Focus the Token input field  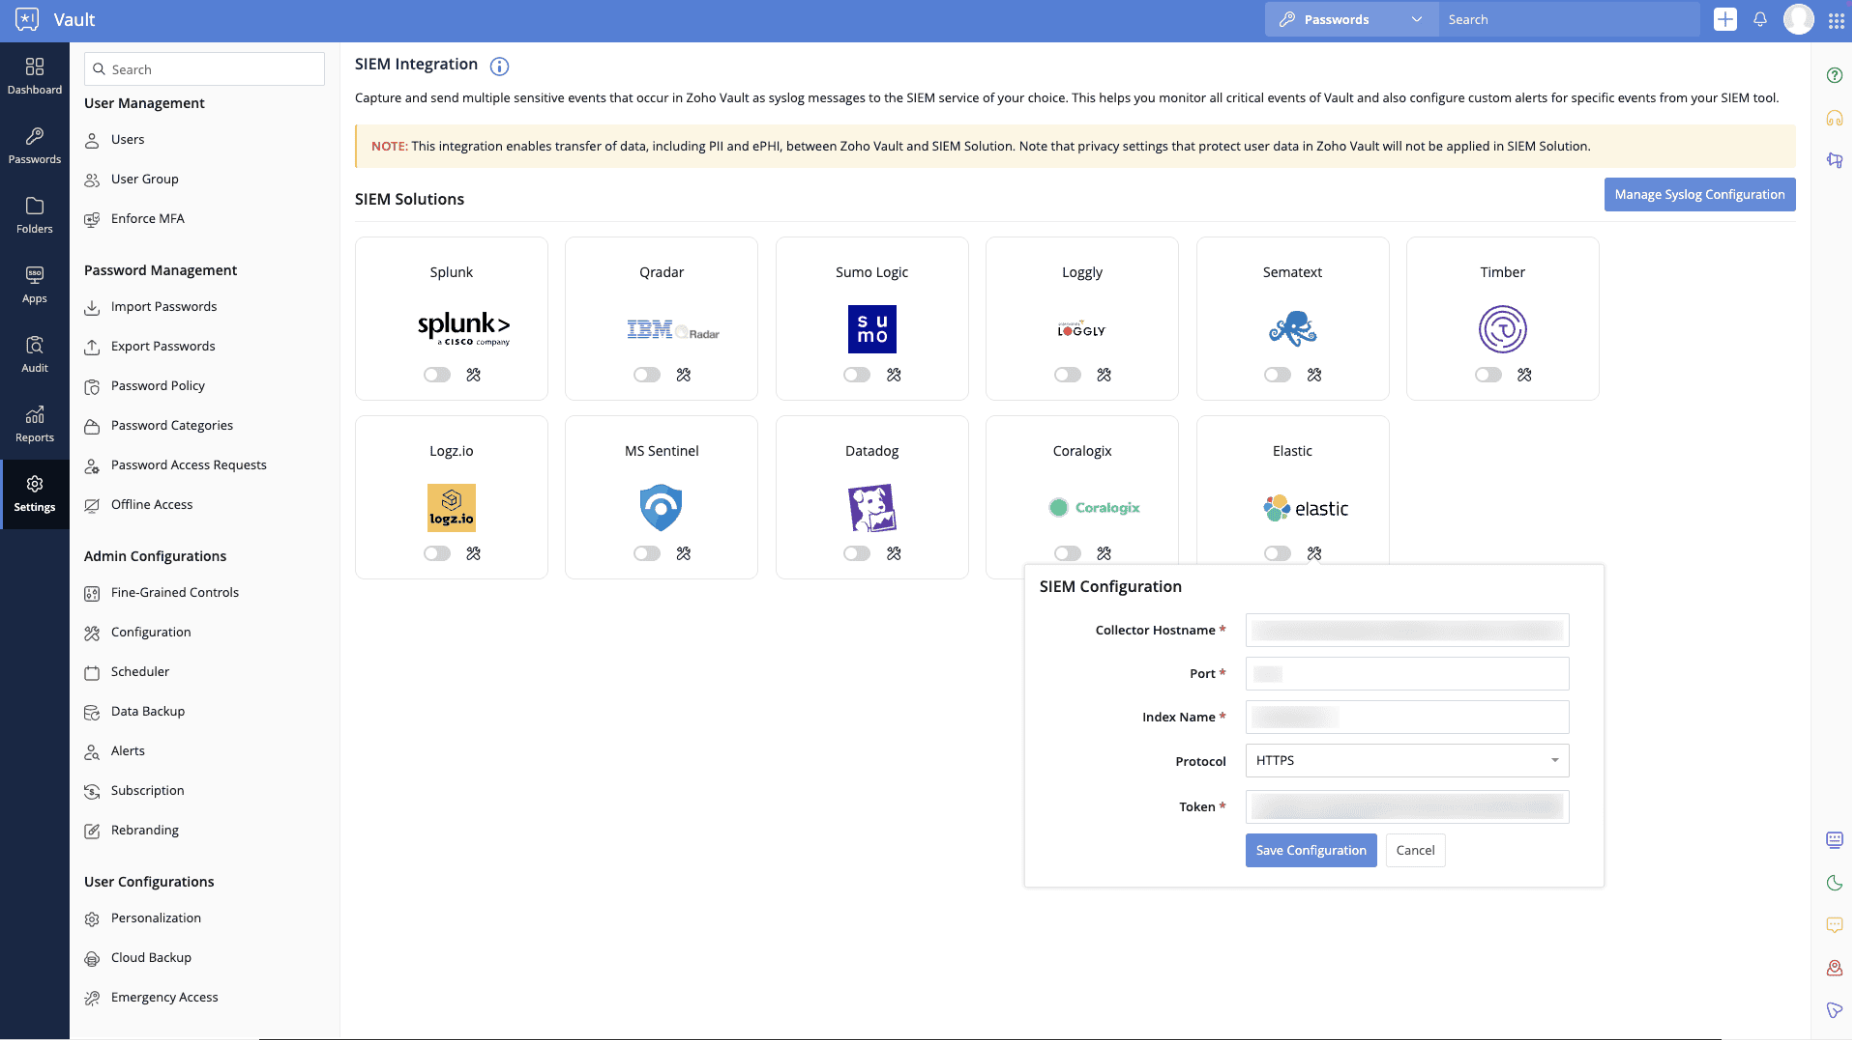click(1407, 807)
